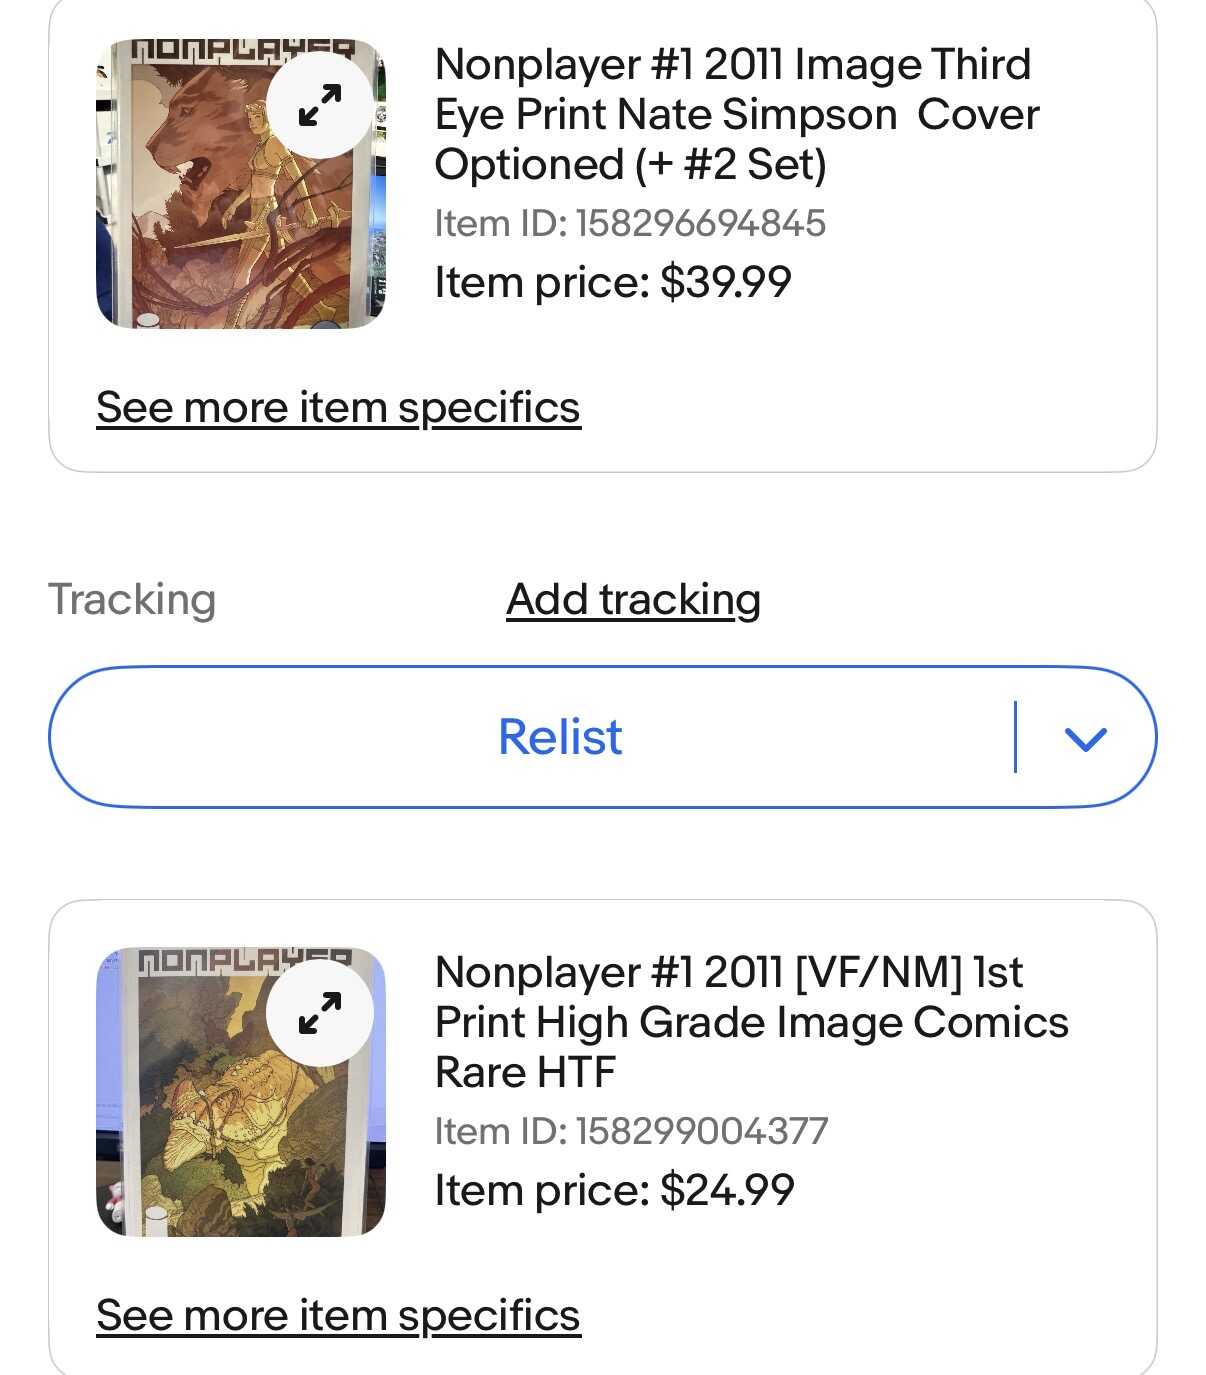Expand the Third Eye Print cover image
The image size is (1206, 1375).
point(320,105)
